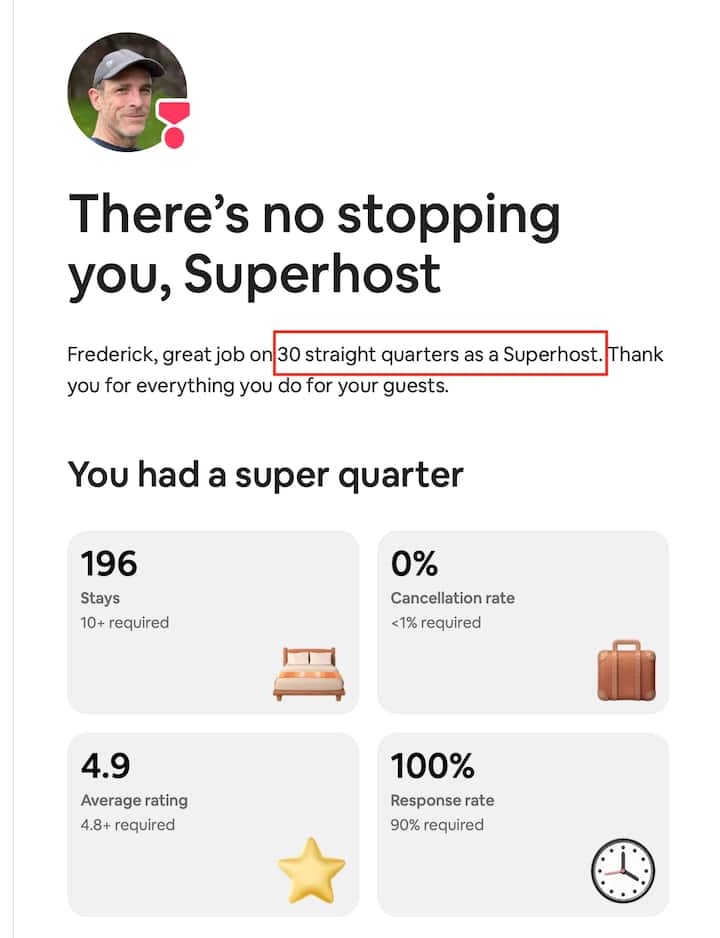Click the "<1% required" text
This screenshot has height=938, width=720.
click(436, 622)
